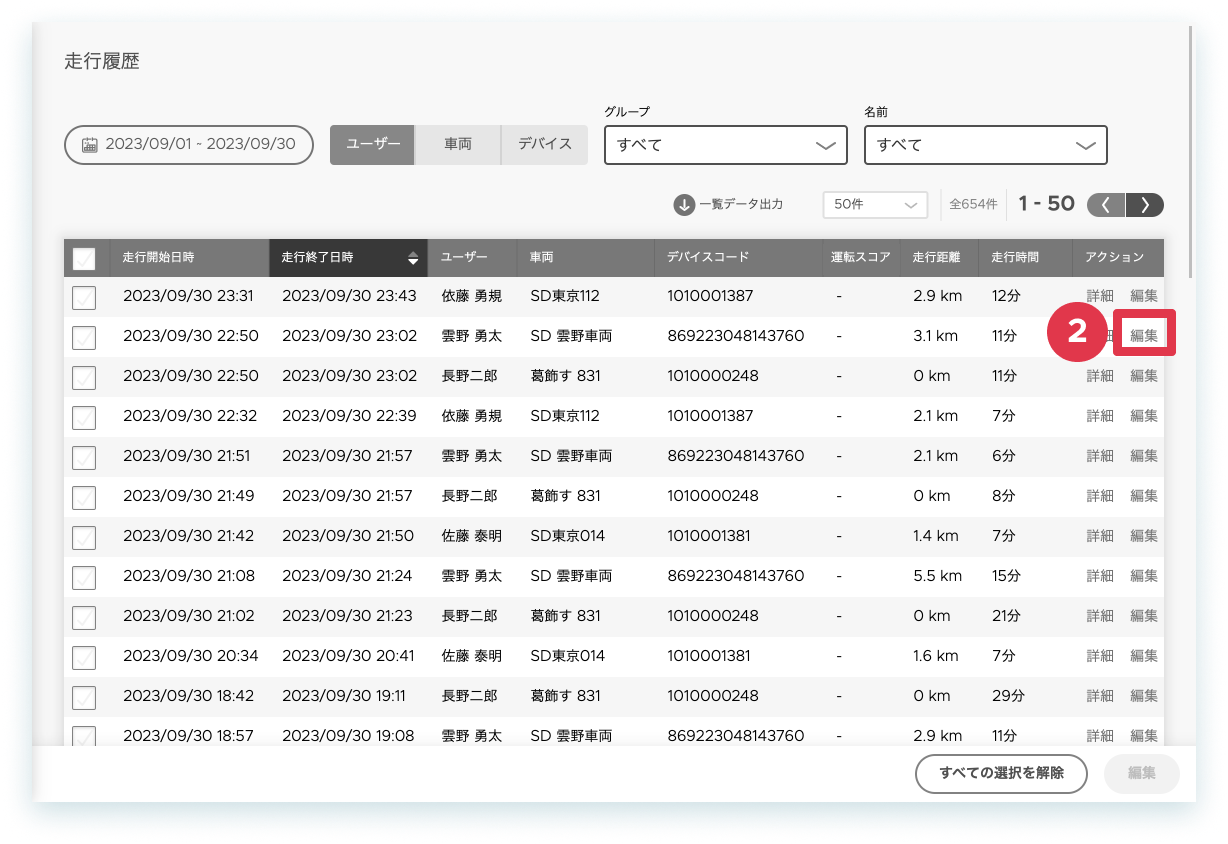Check the row starting 2023/09/30 20:34
Image resolution: width=1228 pixels, height=844 pixels.
pyautogui.click(x=84, y=657)
